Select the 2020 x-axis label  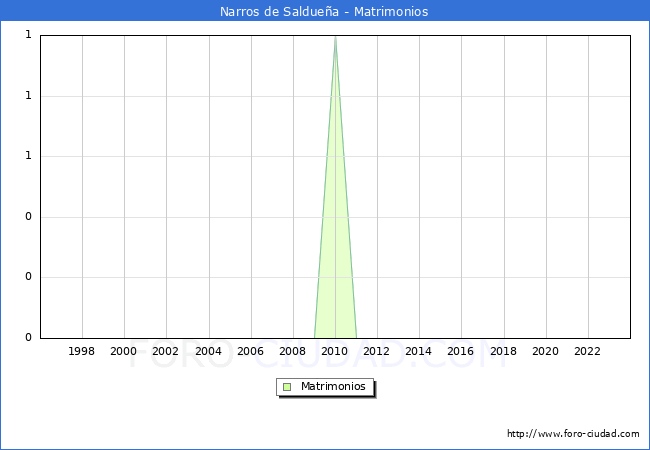[546, 351]
